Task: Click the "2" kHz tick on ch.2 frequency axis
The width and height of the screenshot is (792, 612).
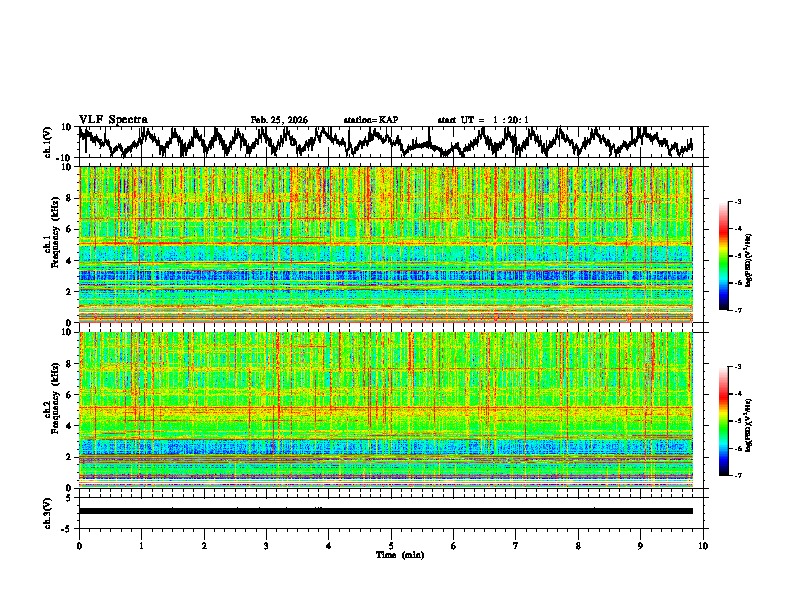Action: pyautogui.click(x=70, y=457)
